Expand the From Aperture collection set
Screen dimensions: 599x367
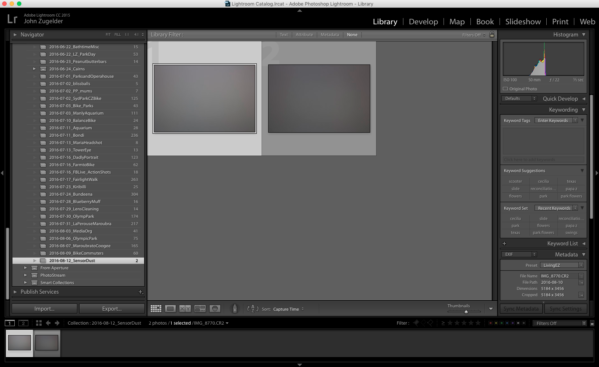25,268
